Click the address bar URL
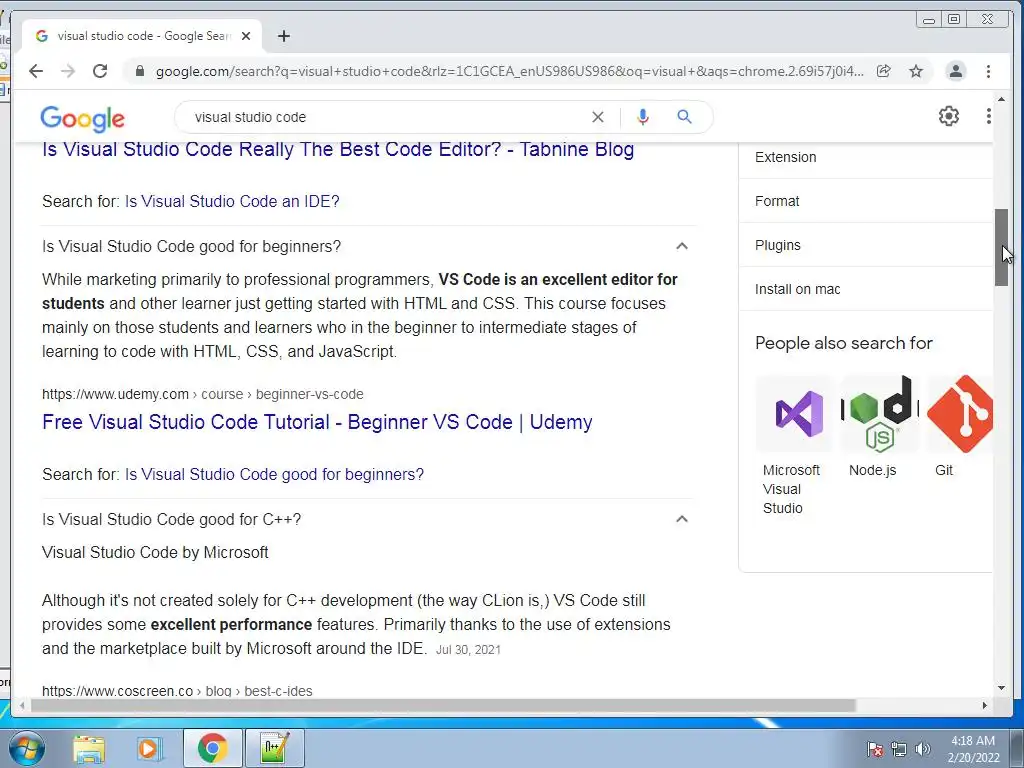Image resolution: width=1024 pixels, height=768 pixels. [509, 71]
